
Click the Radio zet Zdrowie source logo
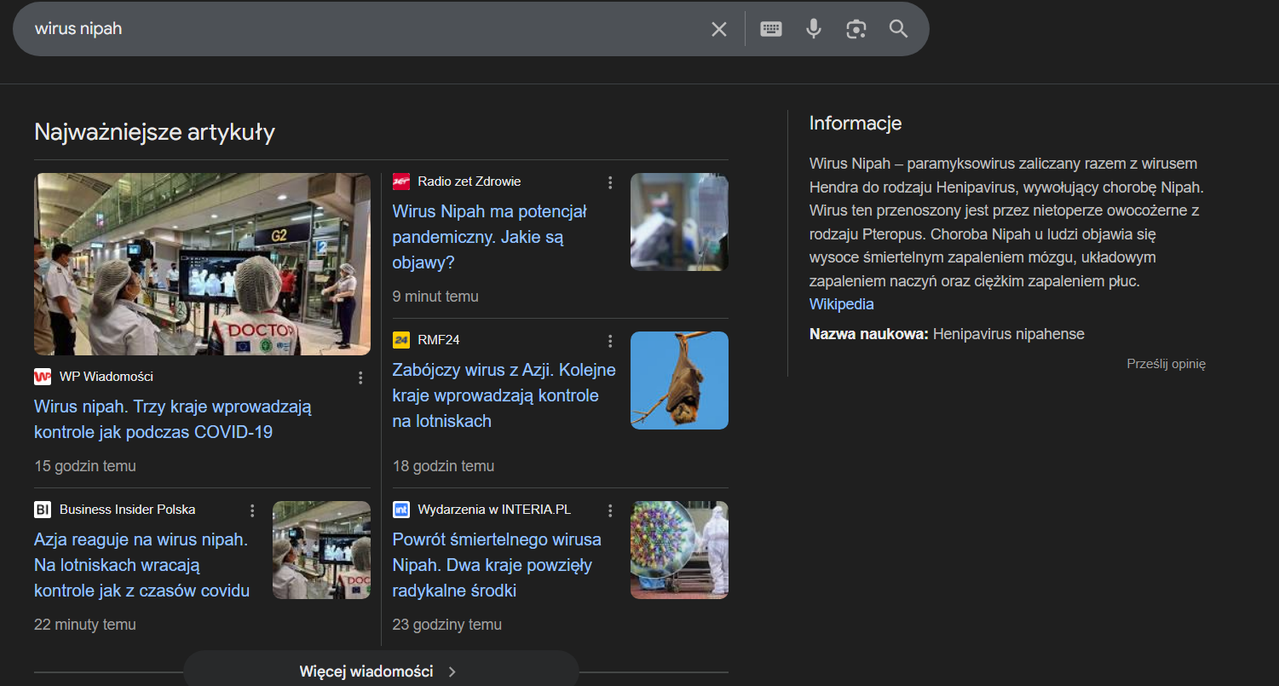(x=401, y=181)
